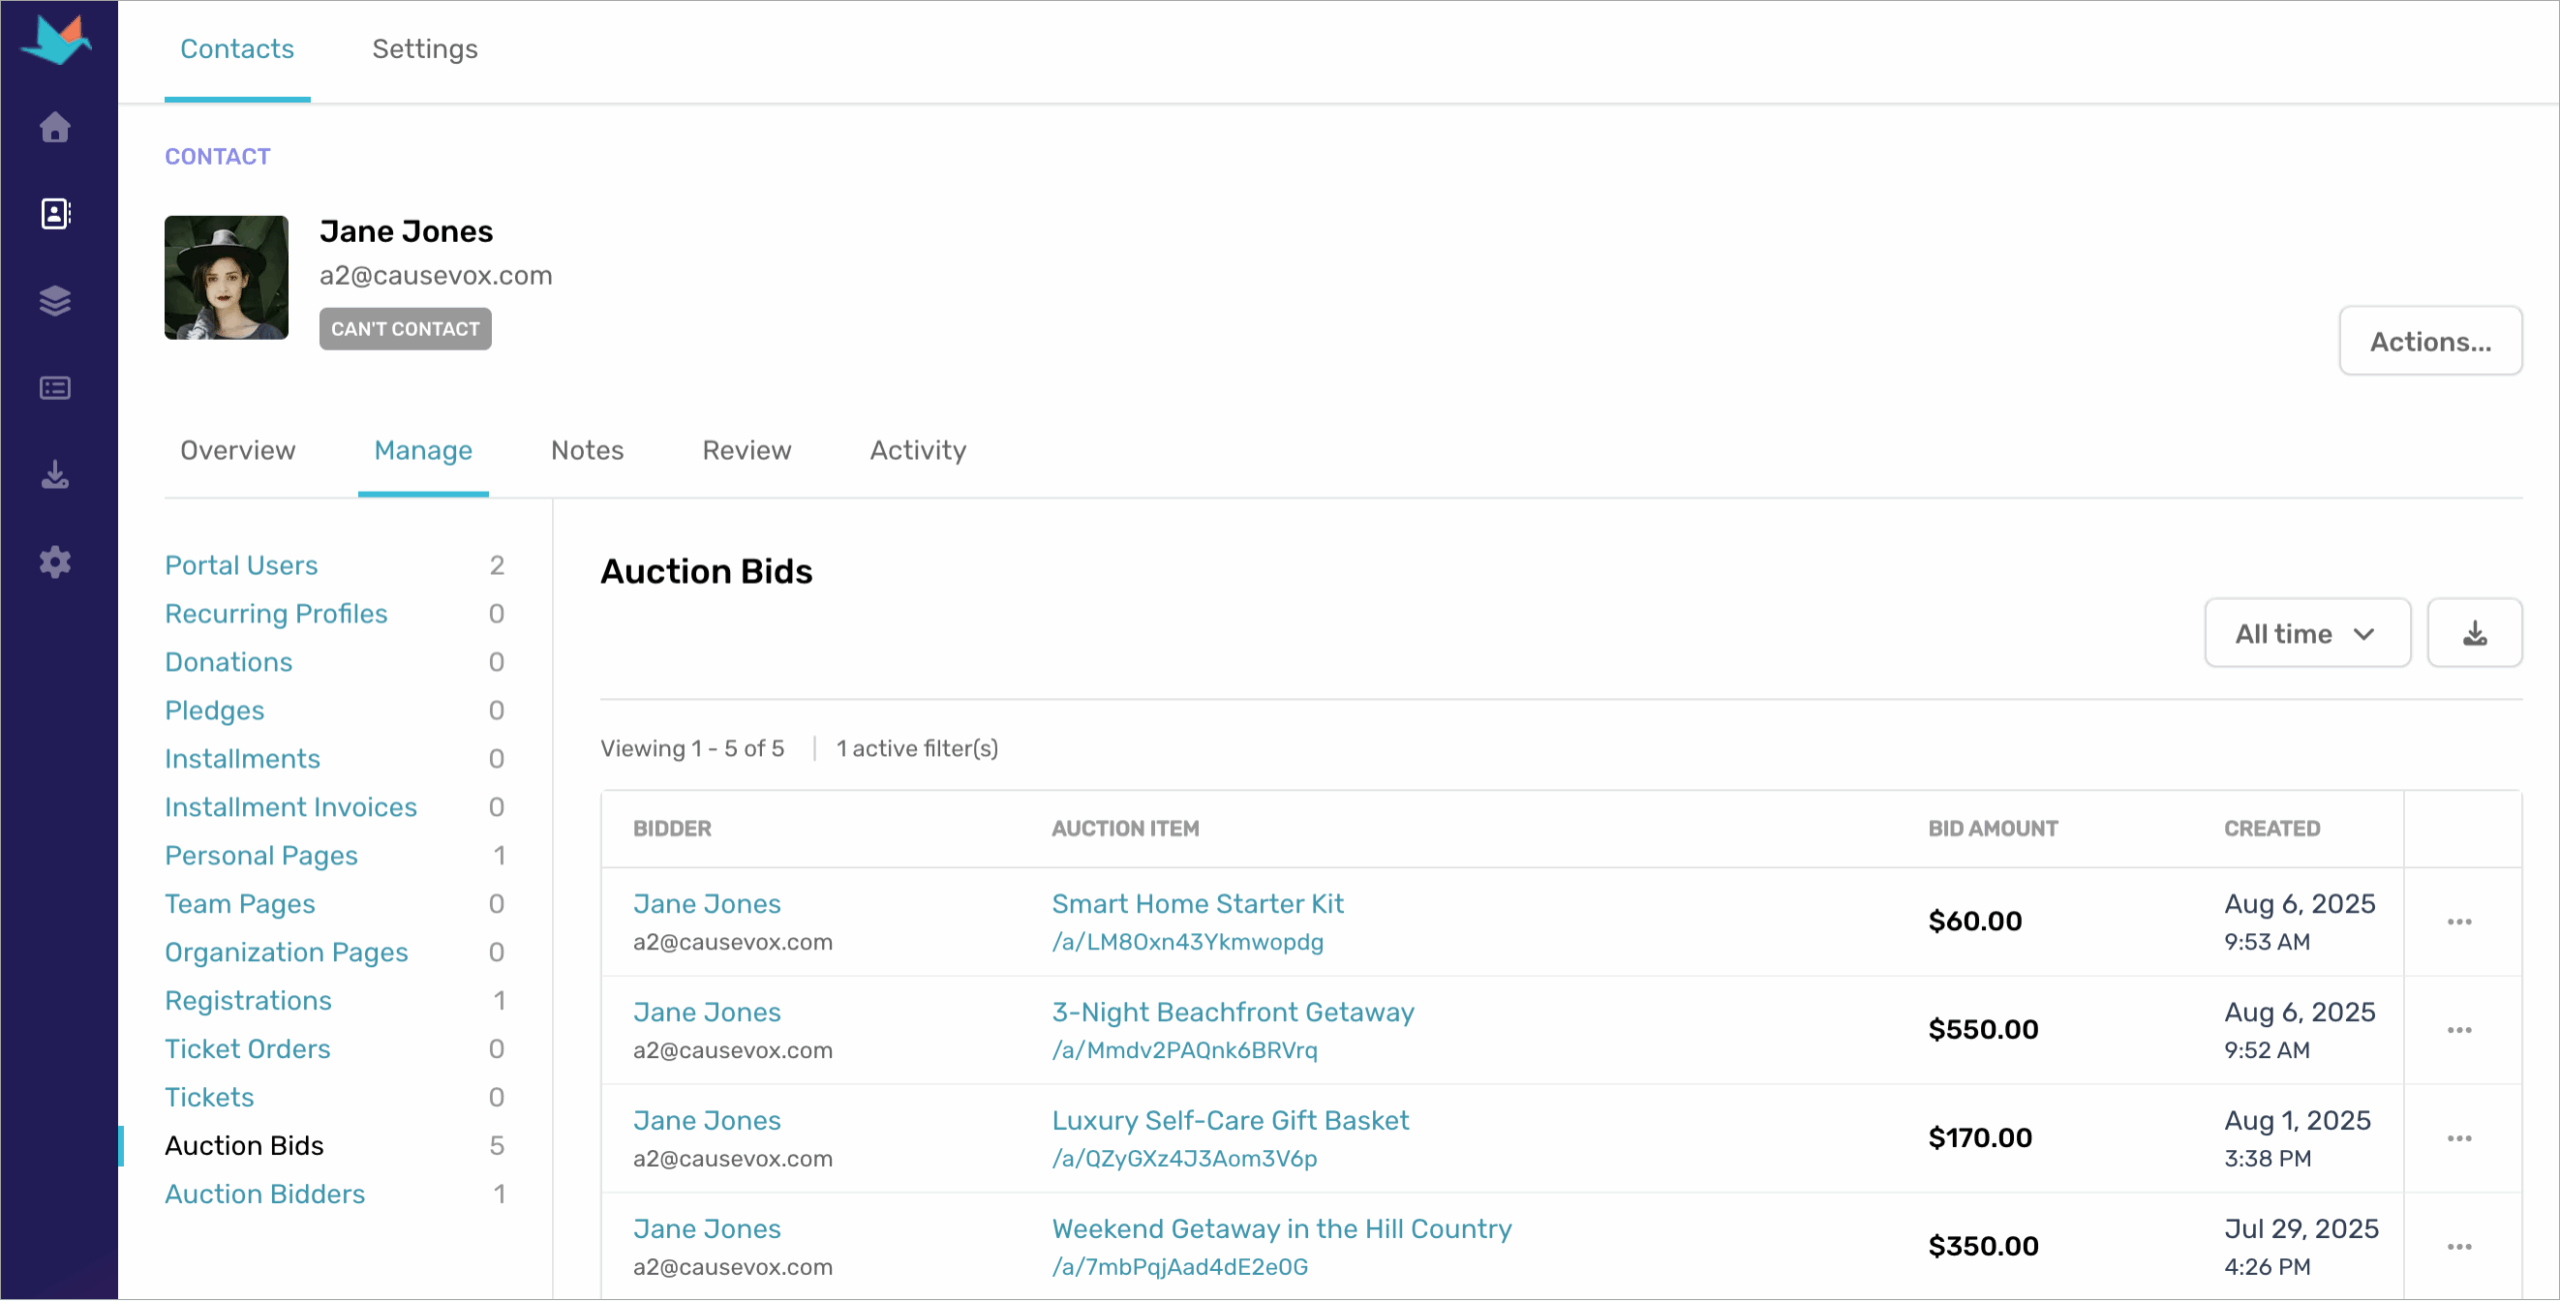Follow the /a/LM8Oxn43Ykmwopdg link

(x=1188, y=942)
